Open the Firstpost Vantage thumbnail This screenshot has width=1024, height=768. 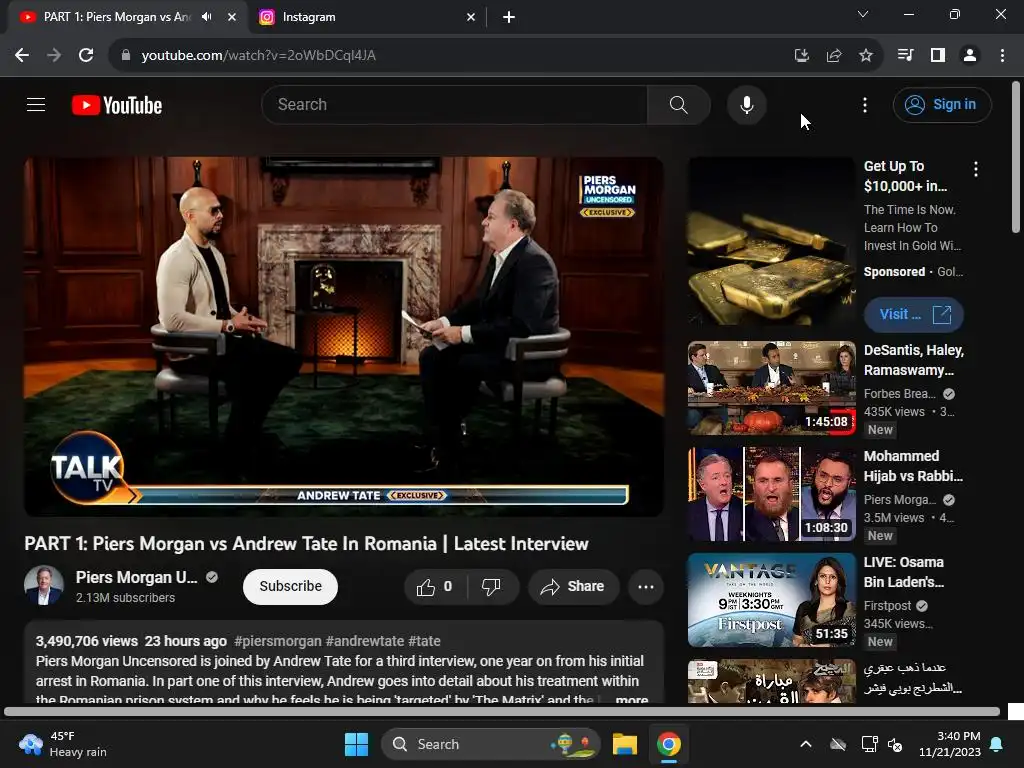pyautogui.click(x=771, y=600)
